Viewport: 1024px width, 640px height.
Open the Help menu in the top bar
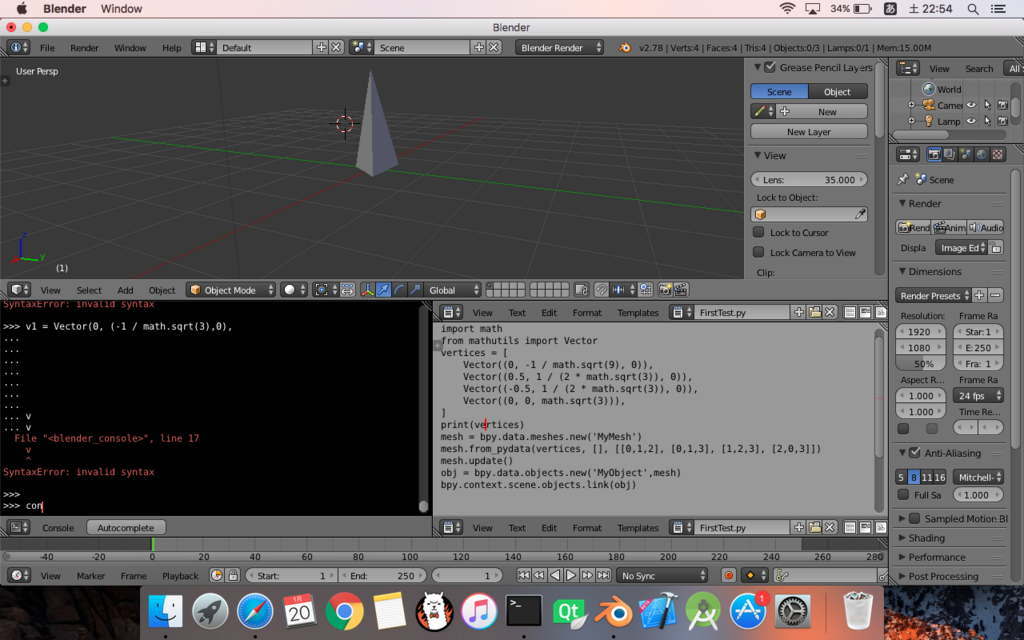click(x=172, y=47)
